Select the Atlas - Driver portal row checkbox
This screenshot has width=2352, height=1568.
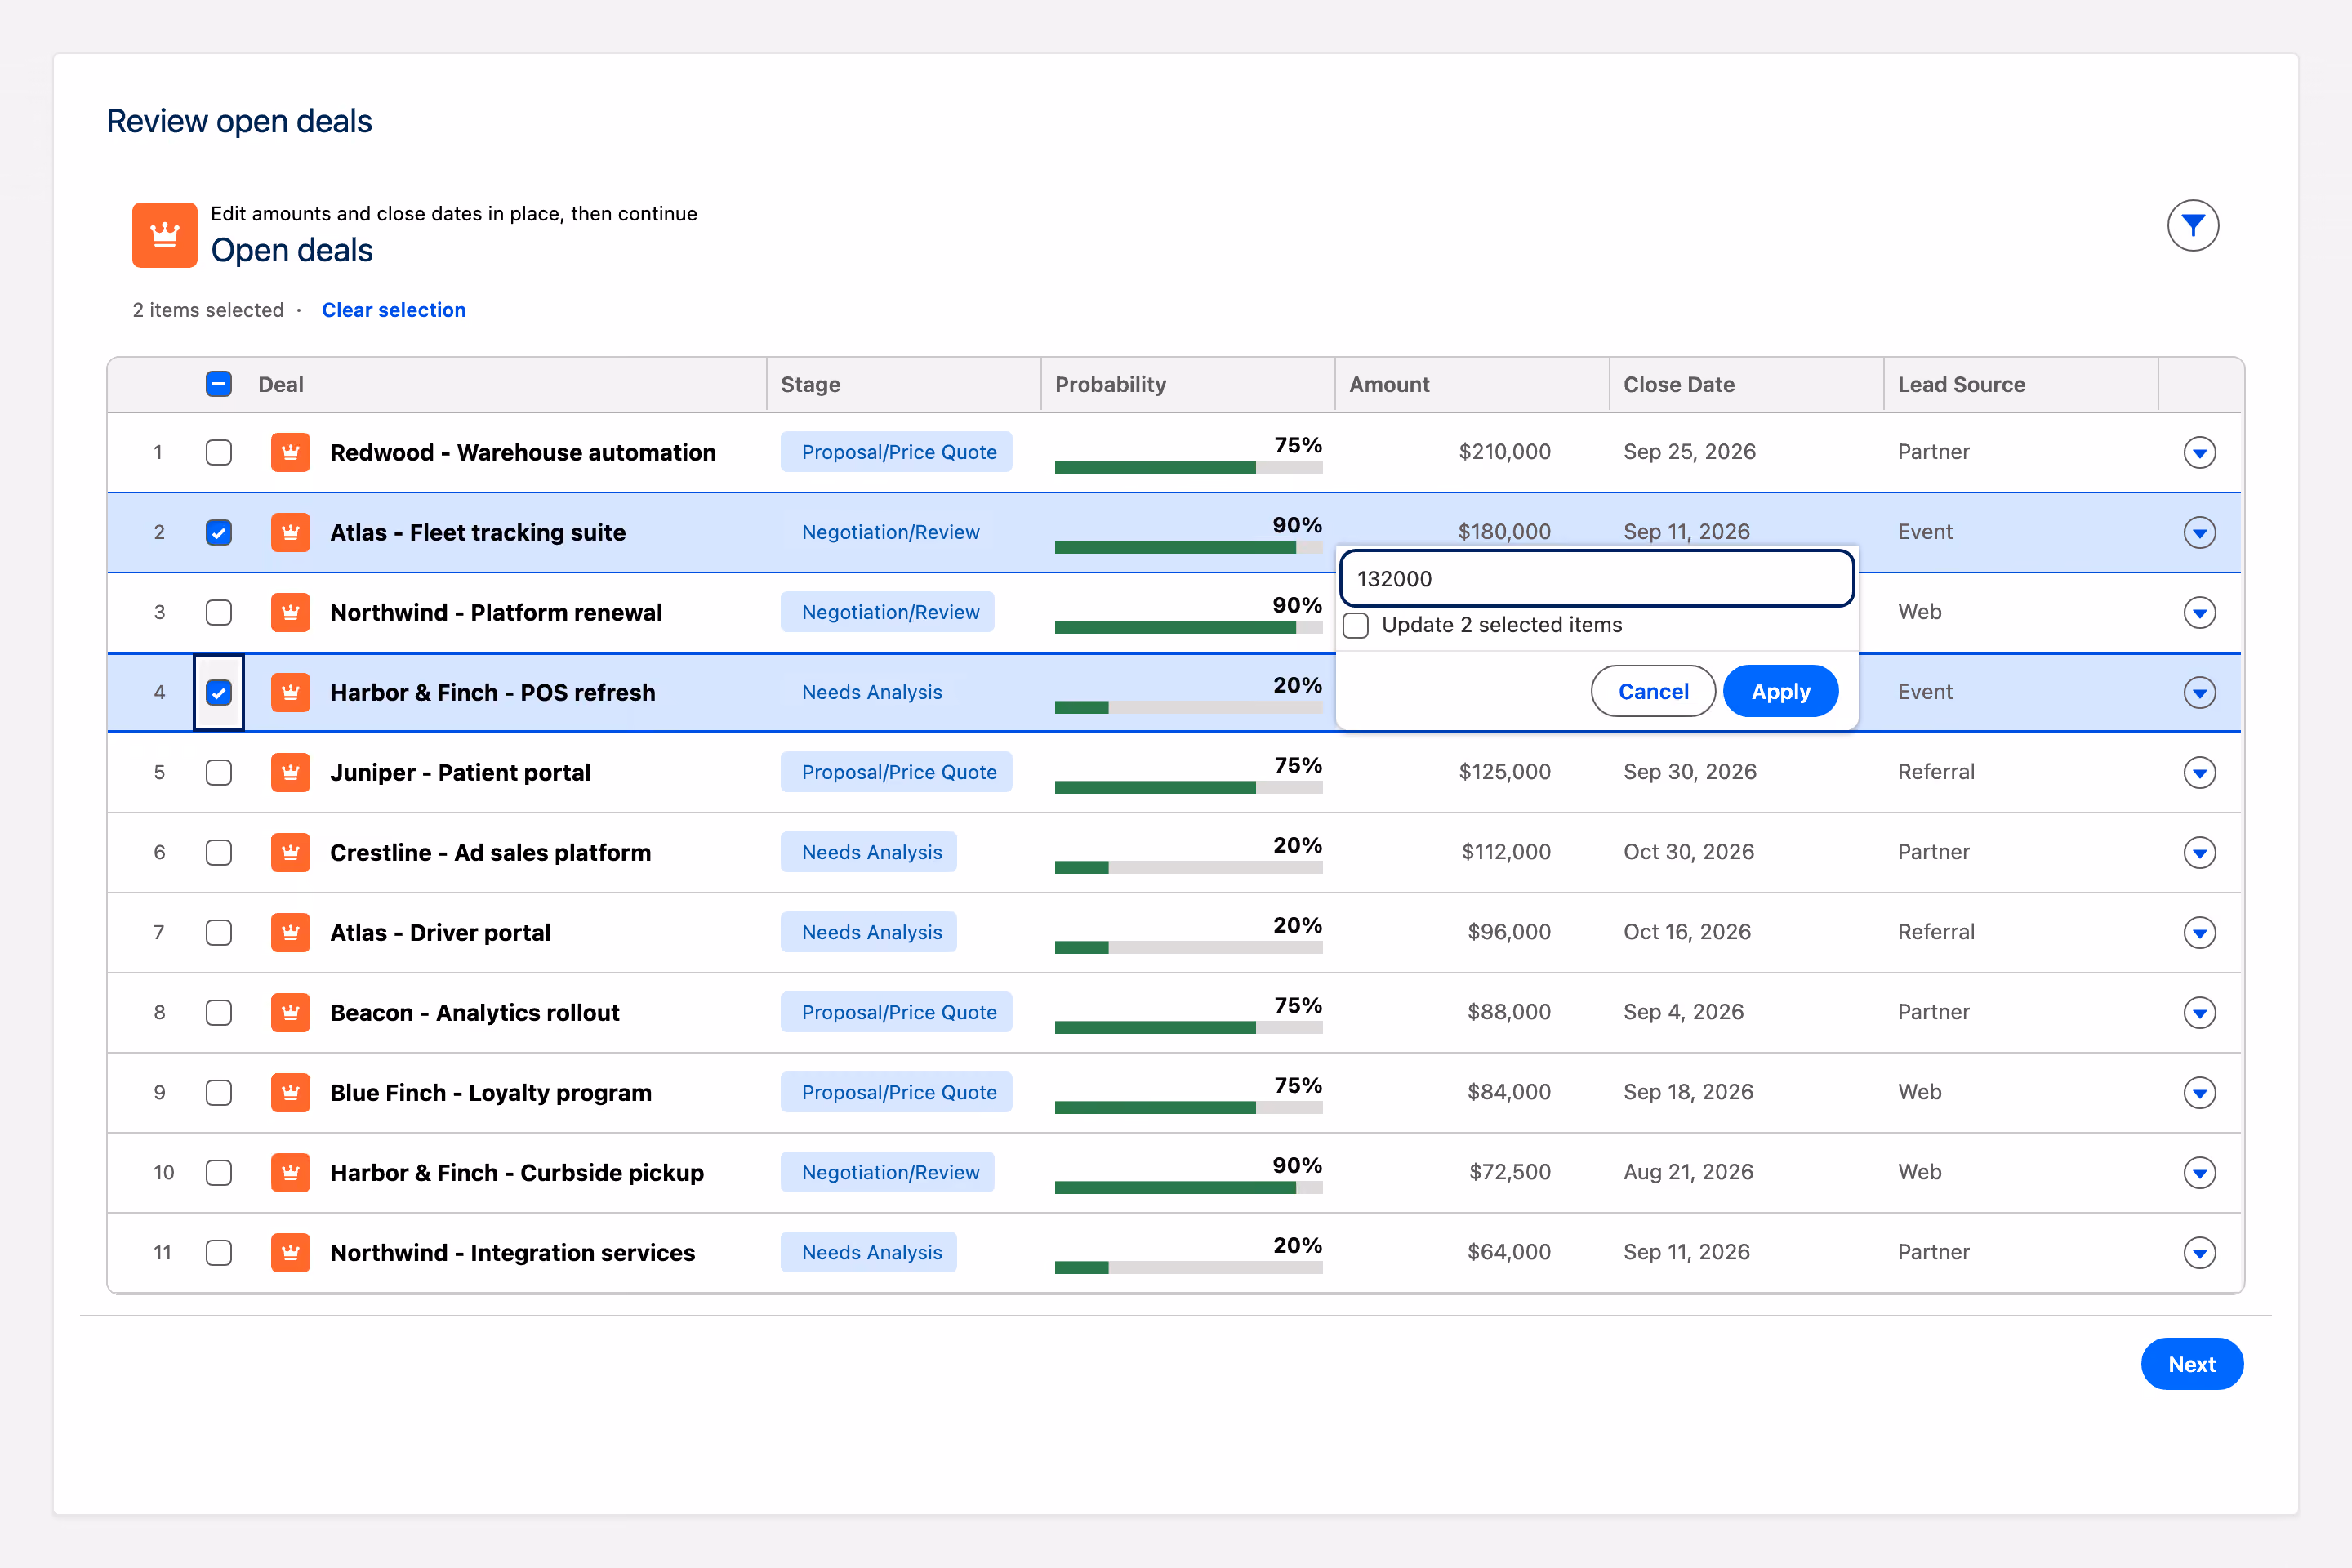219,932
